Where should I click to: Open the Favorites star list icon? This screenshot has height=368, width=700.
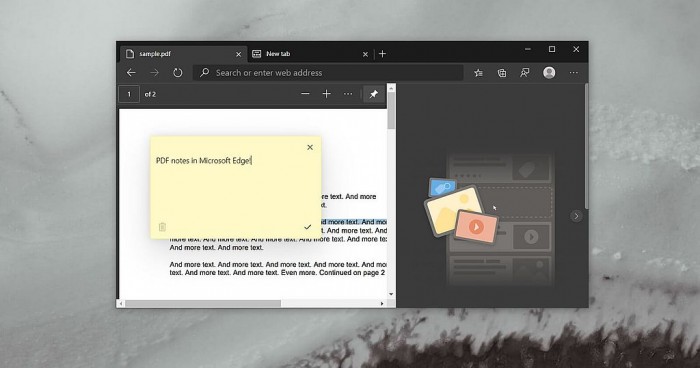pyautogui.click(x=479, y=73)
